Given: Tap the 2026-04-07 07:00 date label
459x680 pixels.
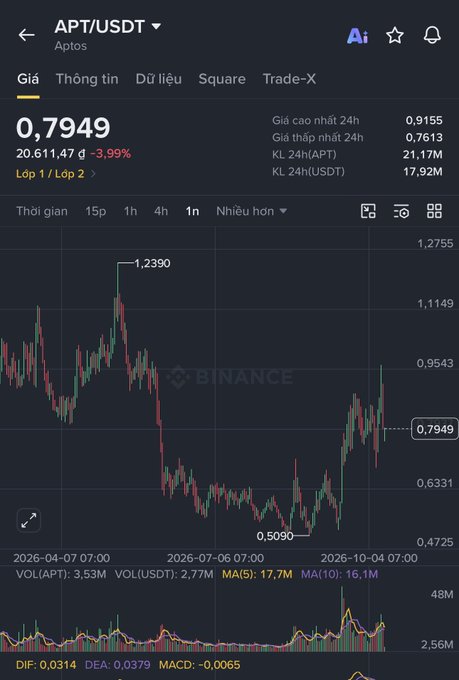Looking at the screenshot, I should pyautogui.click(x=62, y=558).
